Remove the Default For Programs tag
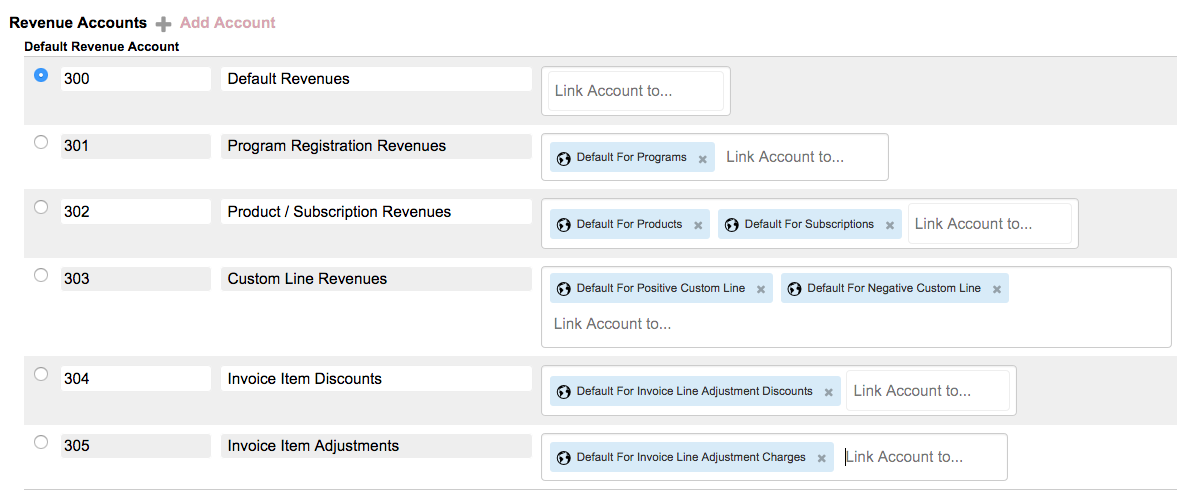This screenshot has width=1177, height=501. (x=703, y=159)
